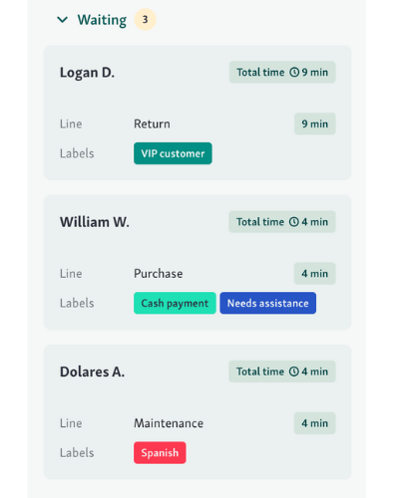This screenshot has height=498, width=393.
Task: Click William W. Total time 4 min badge
Action: coord(282,222)
